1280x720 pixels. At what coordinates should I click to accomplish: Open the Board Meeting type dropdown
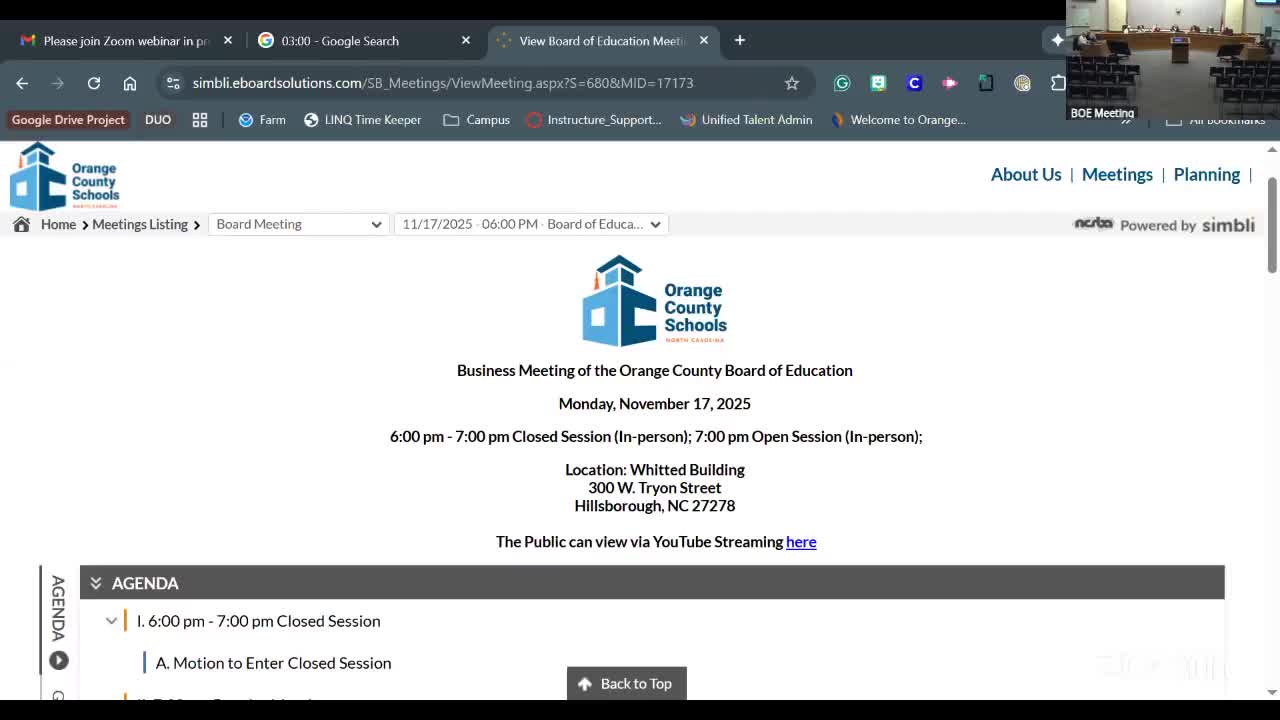tap(298, 224)
